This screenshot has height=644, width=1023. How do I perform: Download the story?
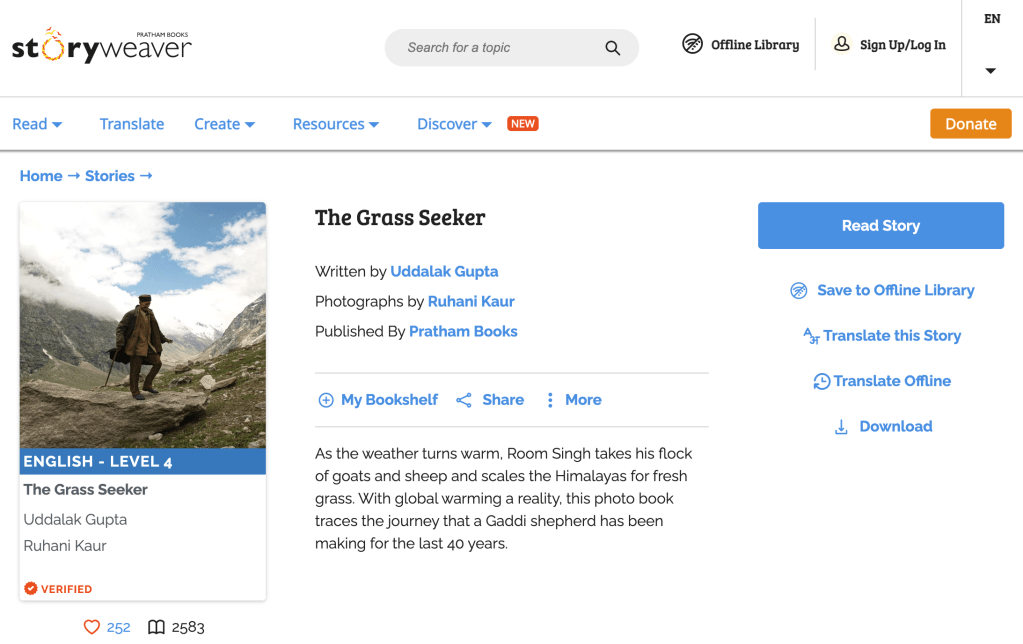(883, 427)
